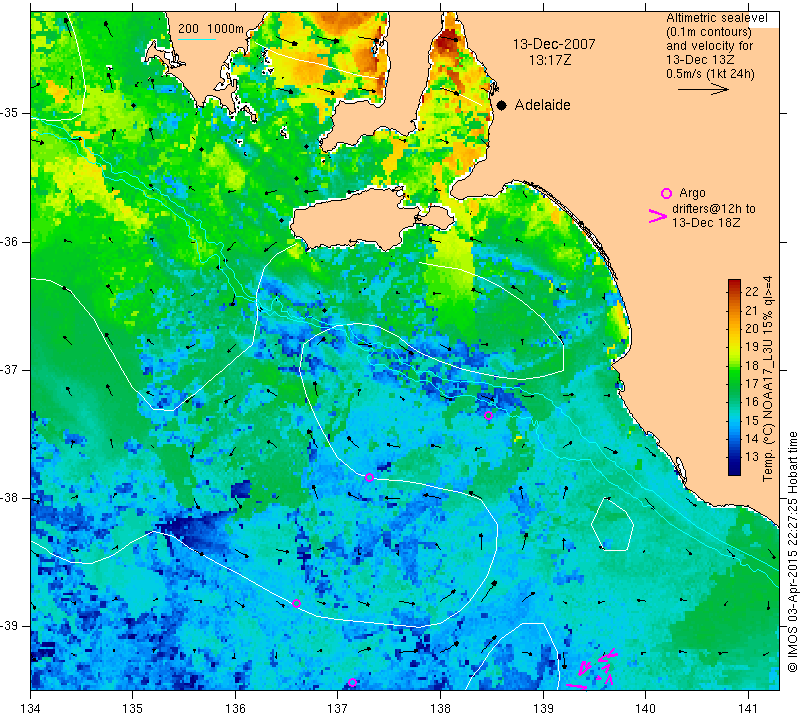Click the colorbar tick label '18'
This screenshot has width=800, height=720.
point(752,365)
